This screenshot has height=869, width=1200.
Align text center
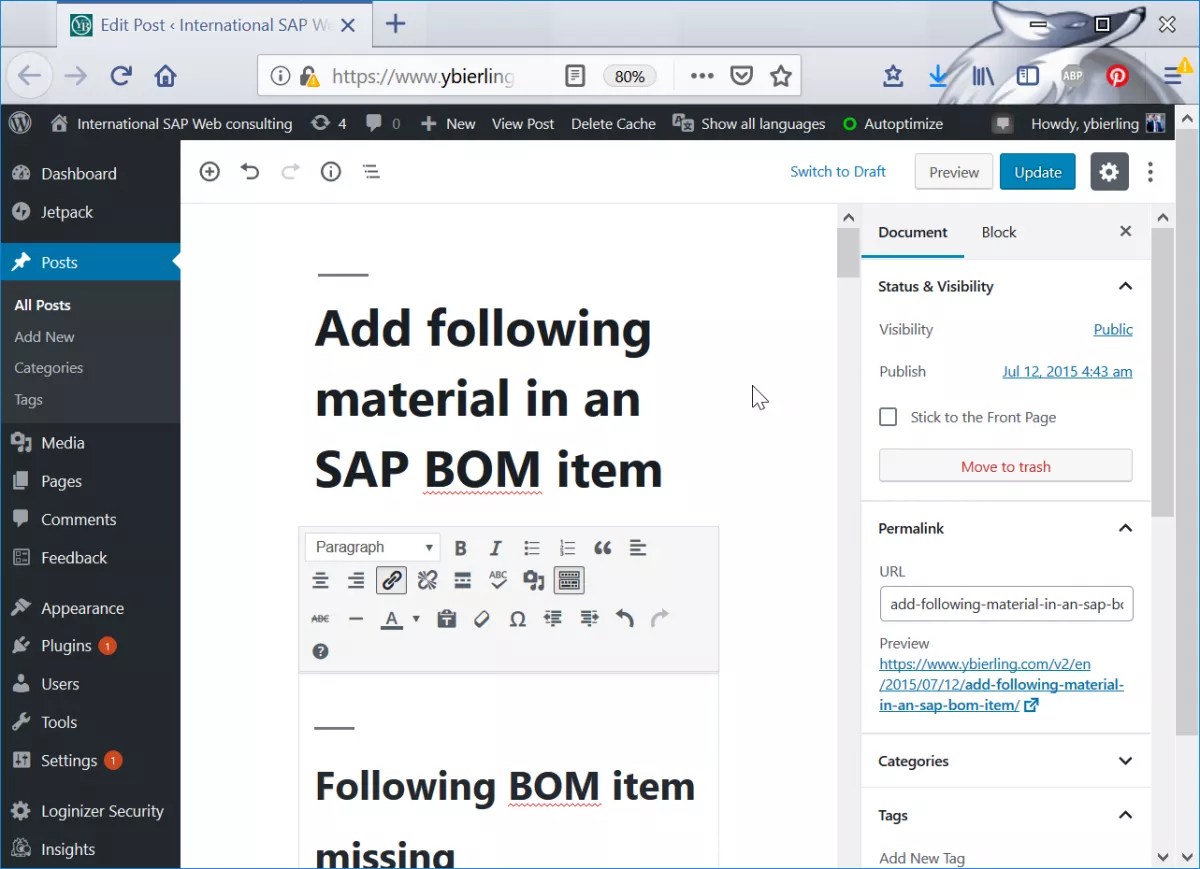320,581
